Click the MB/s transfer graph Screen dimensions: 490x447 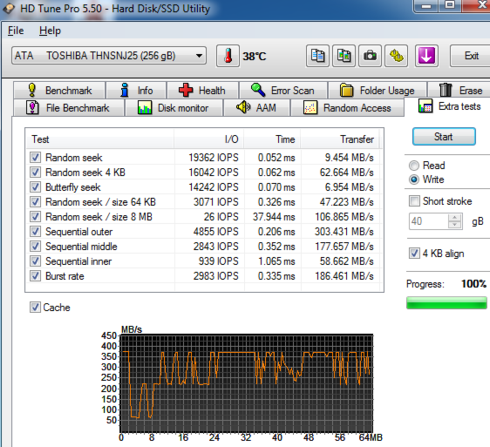pyautogui.click(x=246, y=384)
